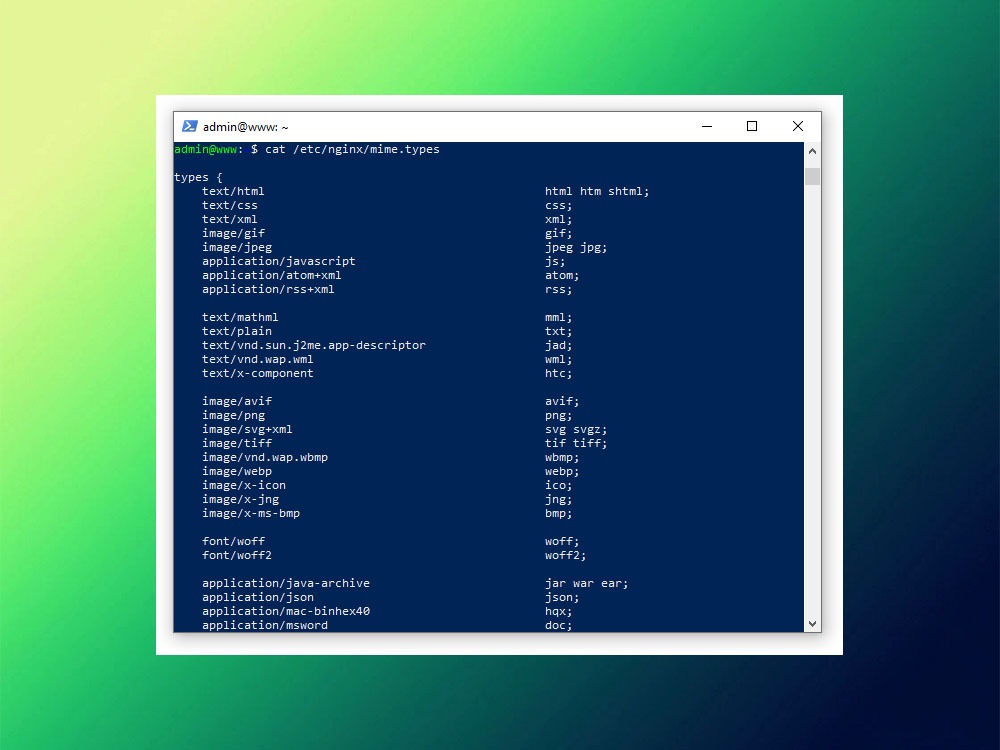Click the cat /etc/nginx/mime.types command

(x=352, y=149)
